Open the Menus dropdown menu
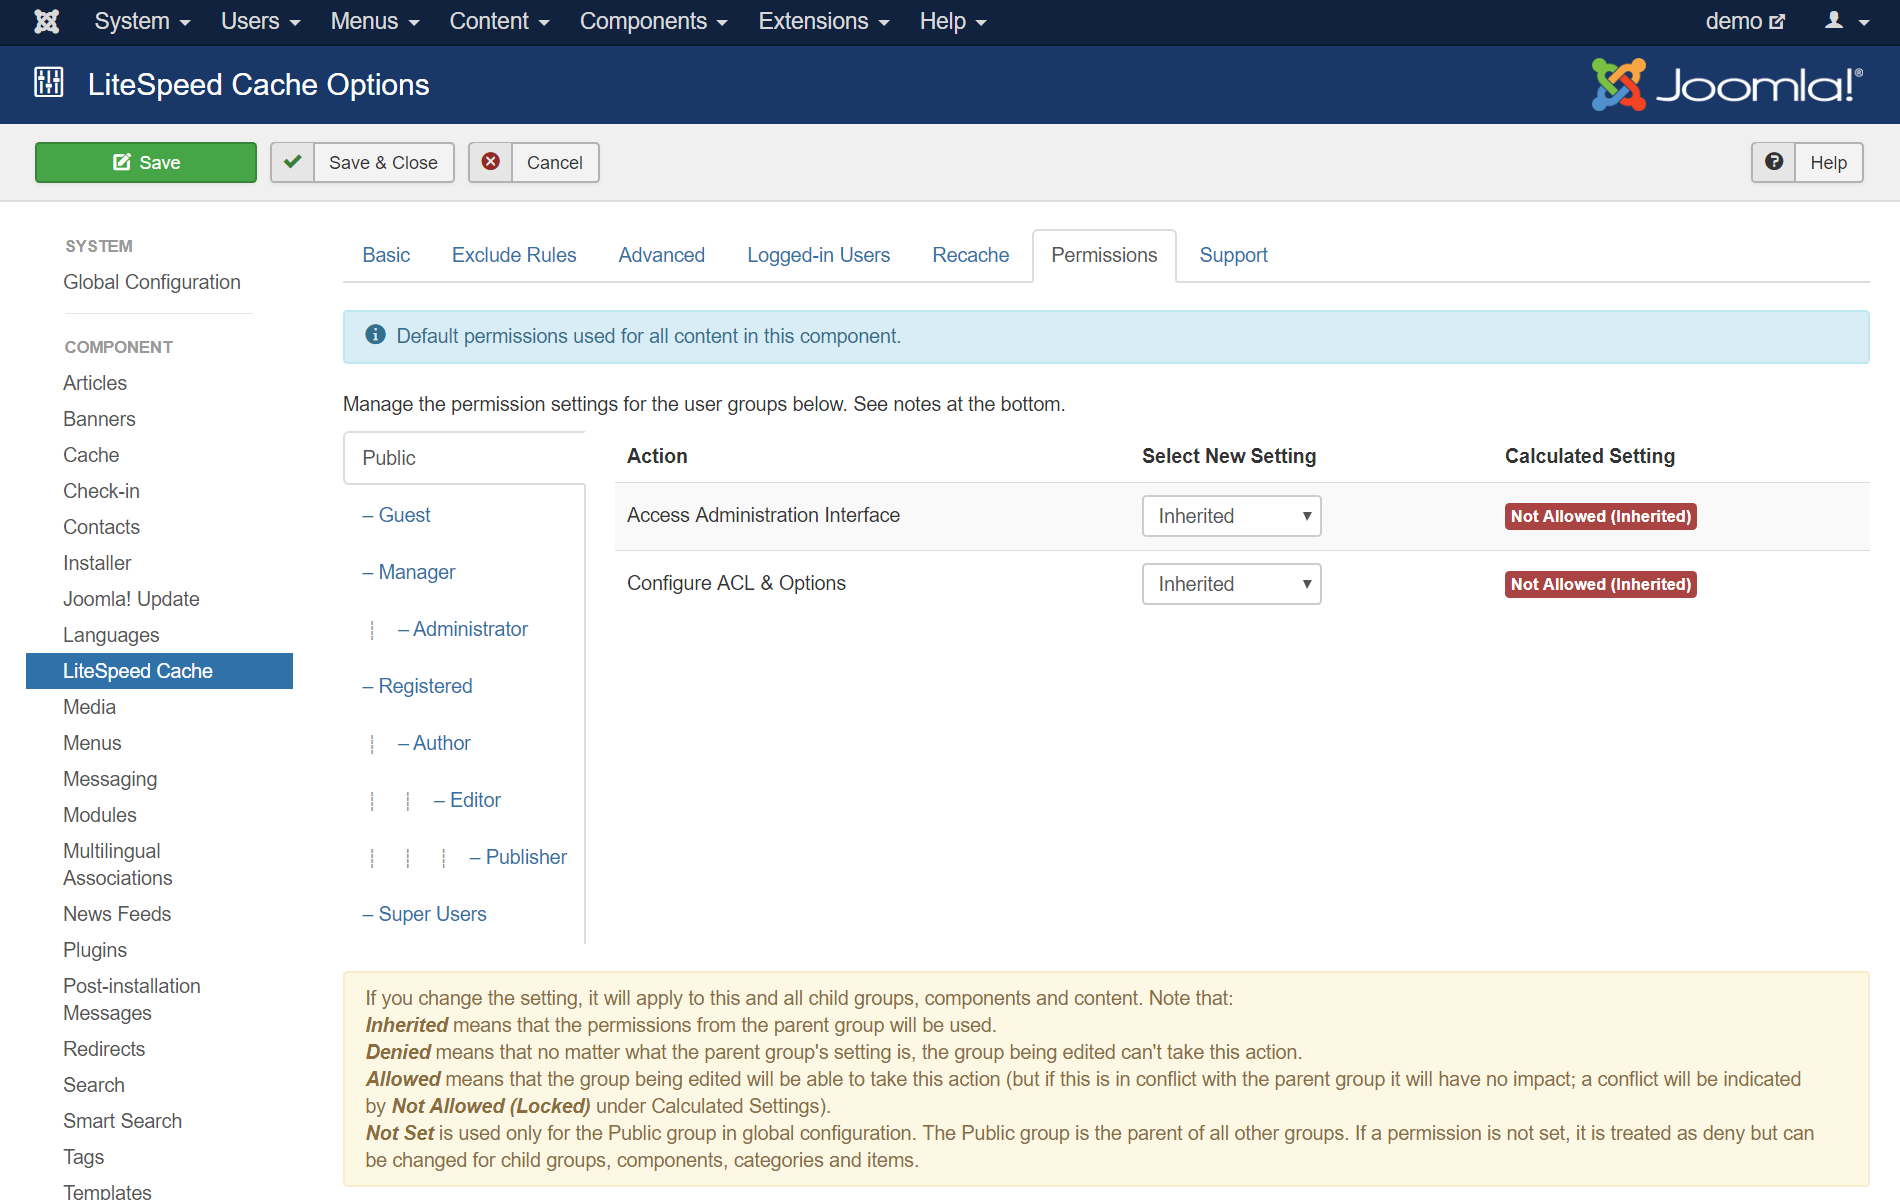 coord(375,21)
